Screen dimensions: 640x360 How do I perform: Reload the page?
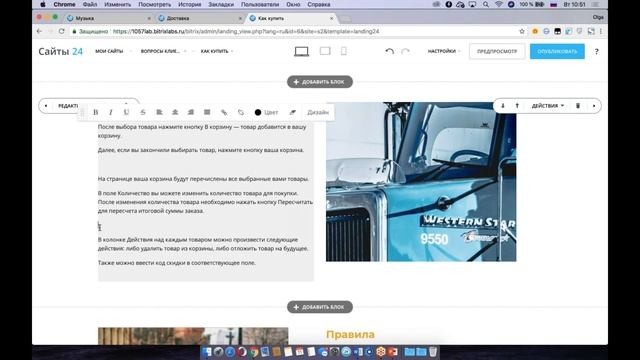(x=62, y=31)
